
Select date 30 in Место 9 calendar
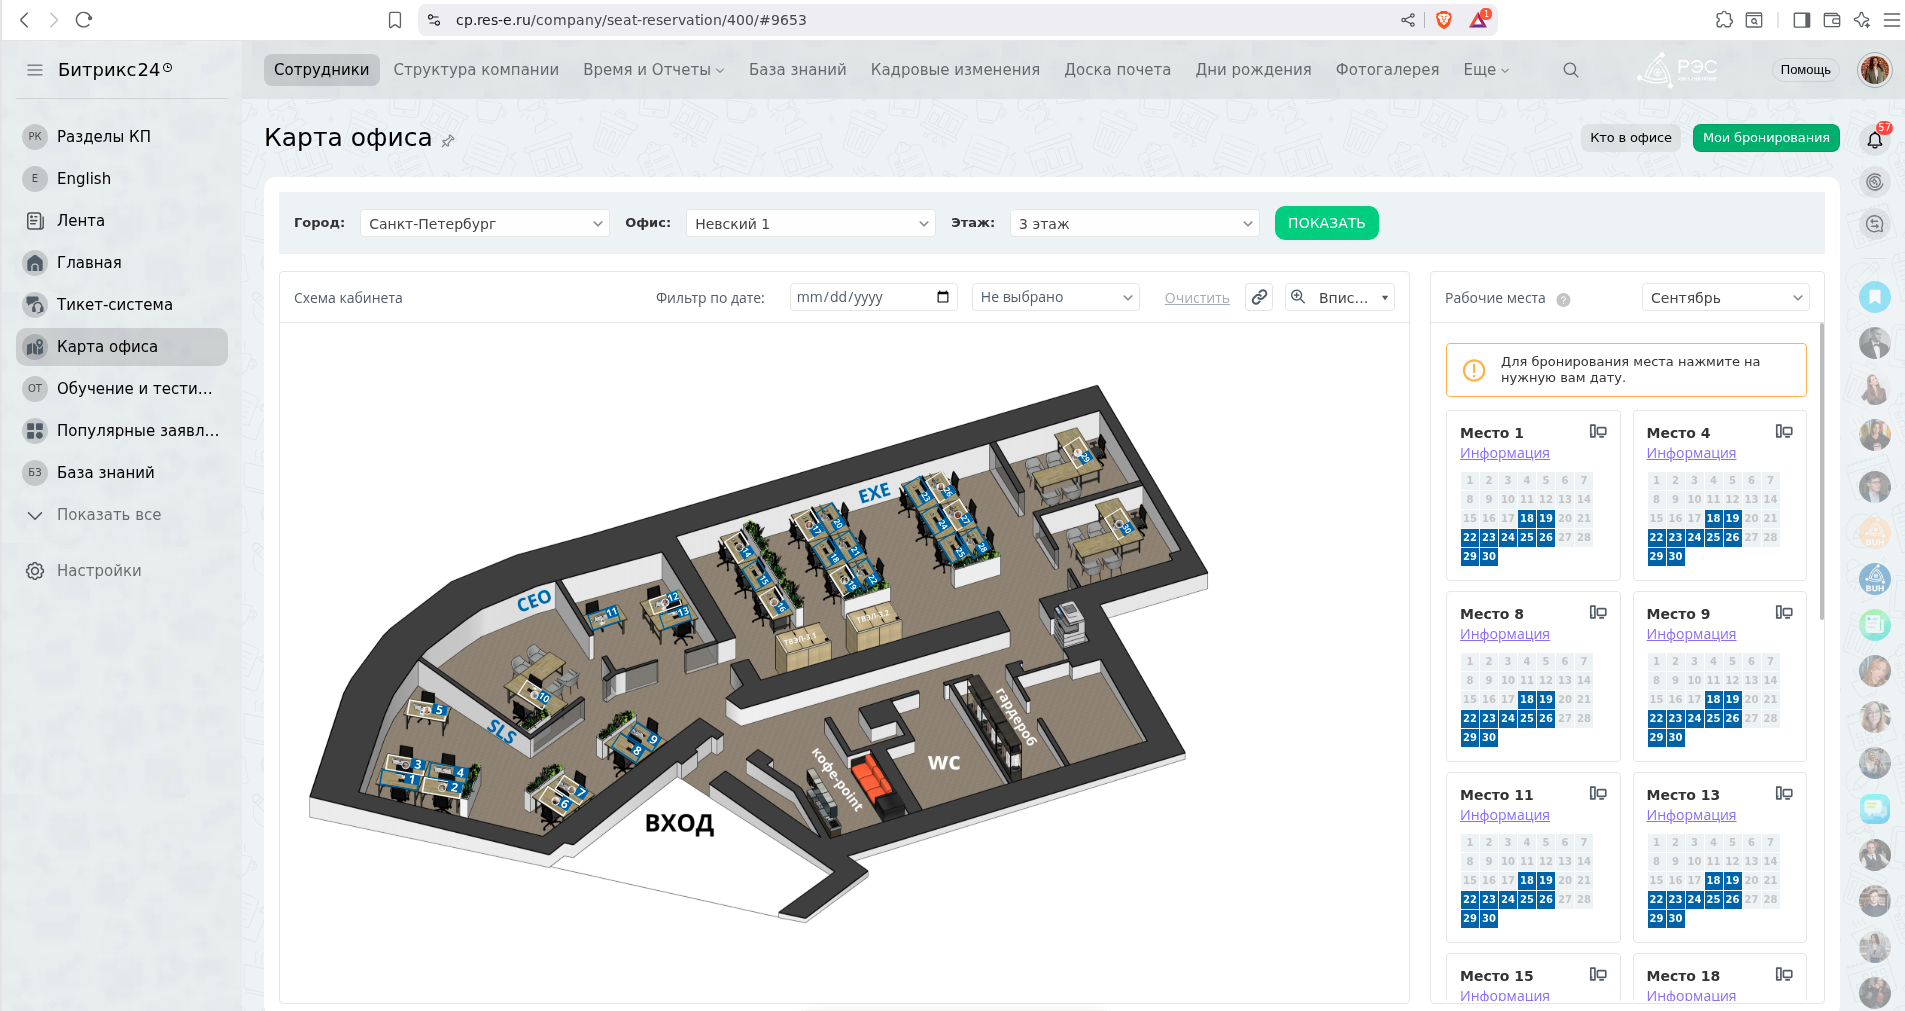[x=1675, y=737]
